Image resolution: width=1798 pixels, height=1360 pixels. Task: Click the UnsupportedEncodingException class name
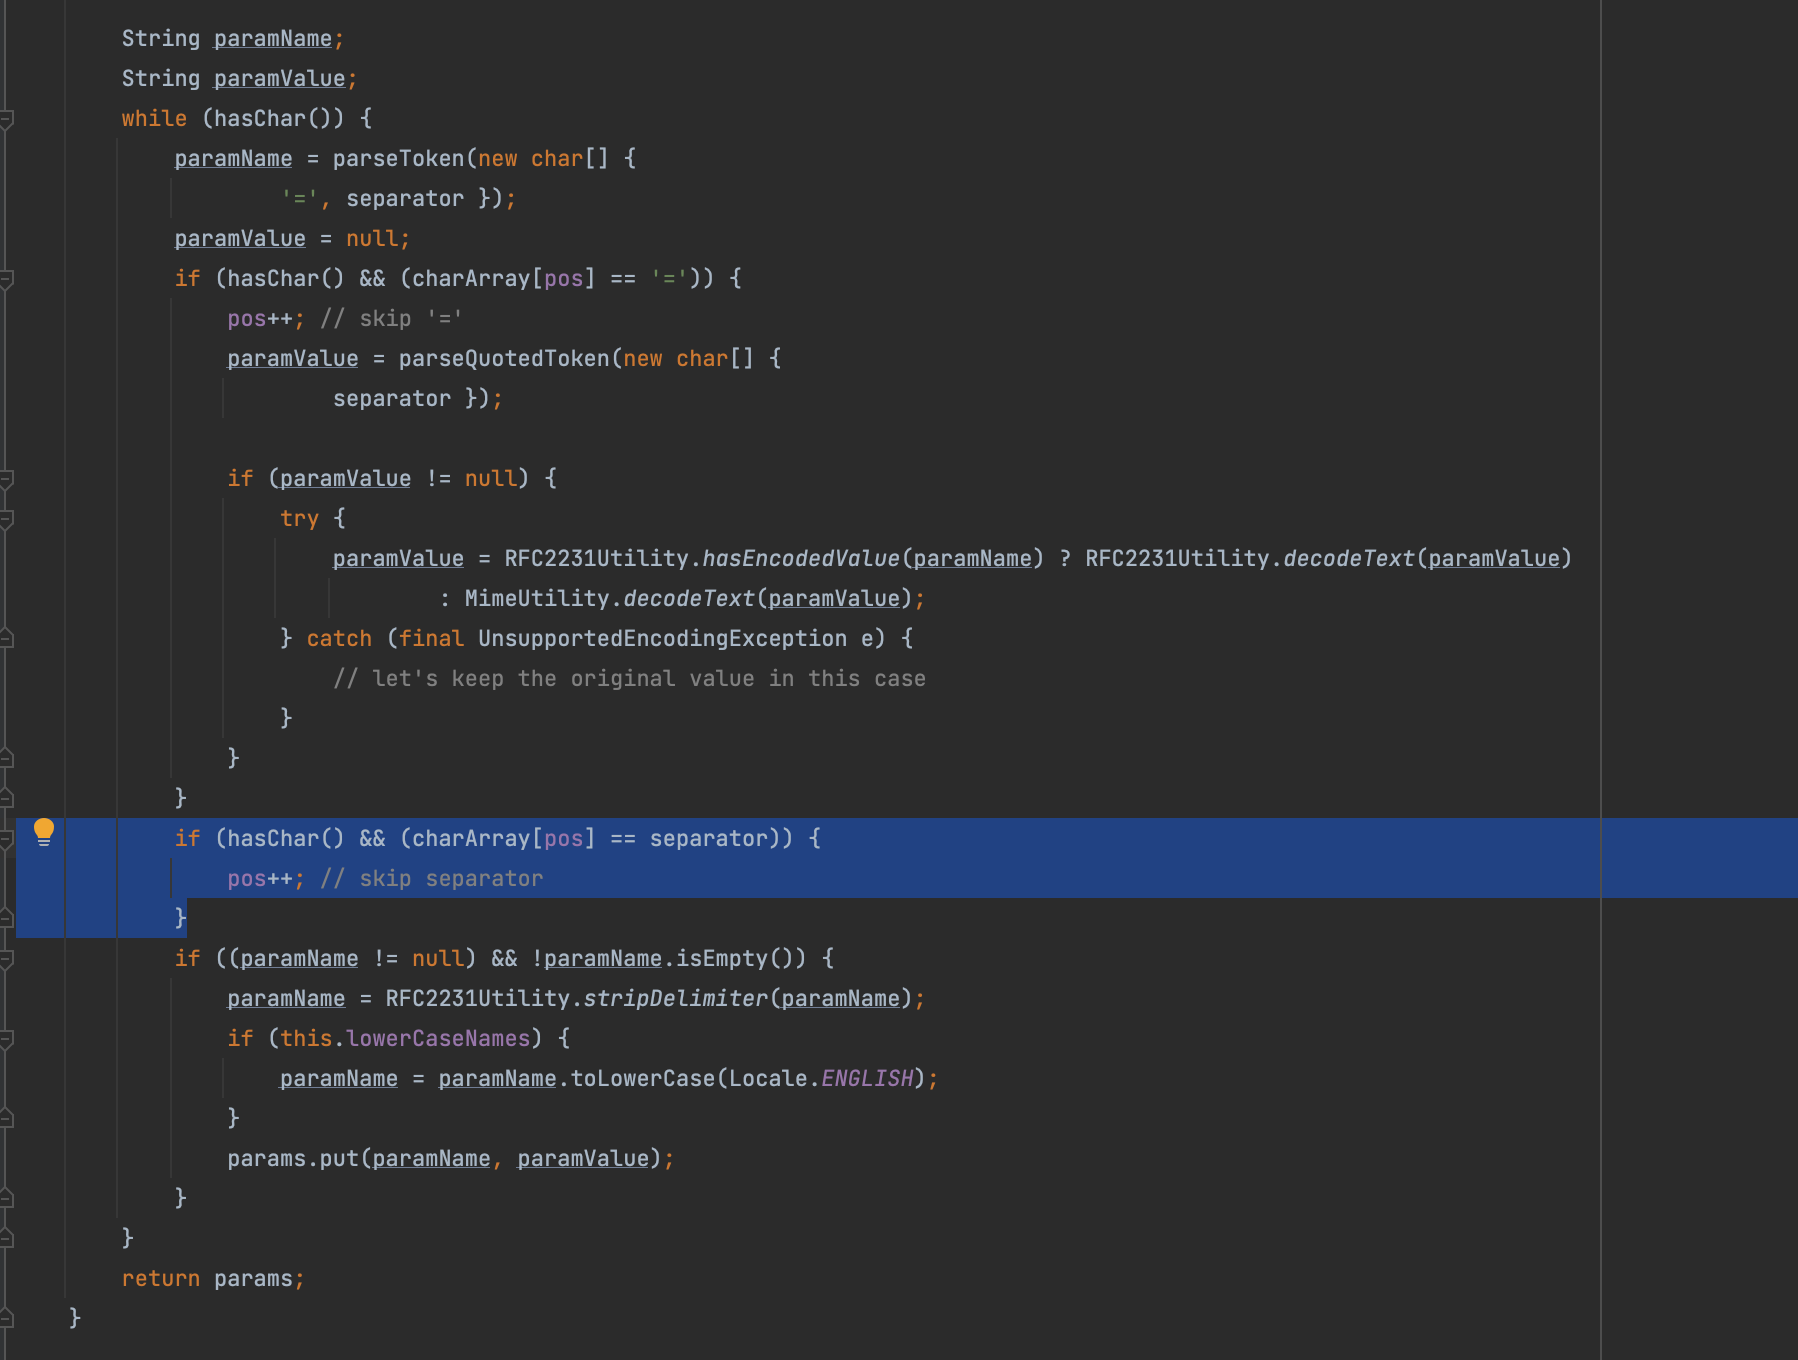point(662,638)
